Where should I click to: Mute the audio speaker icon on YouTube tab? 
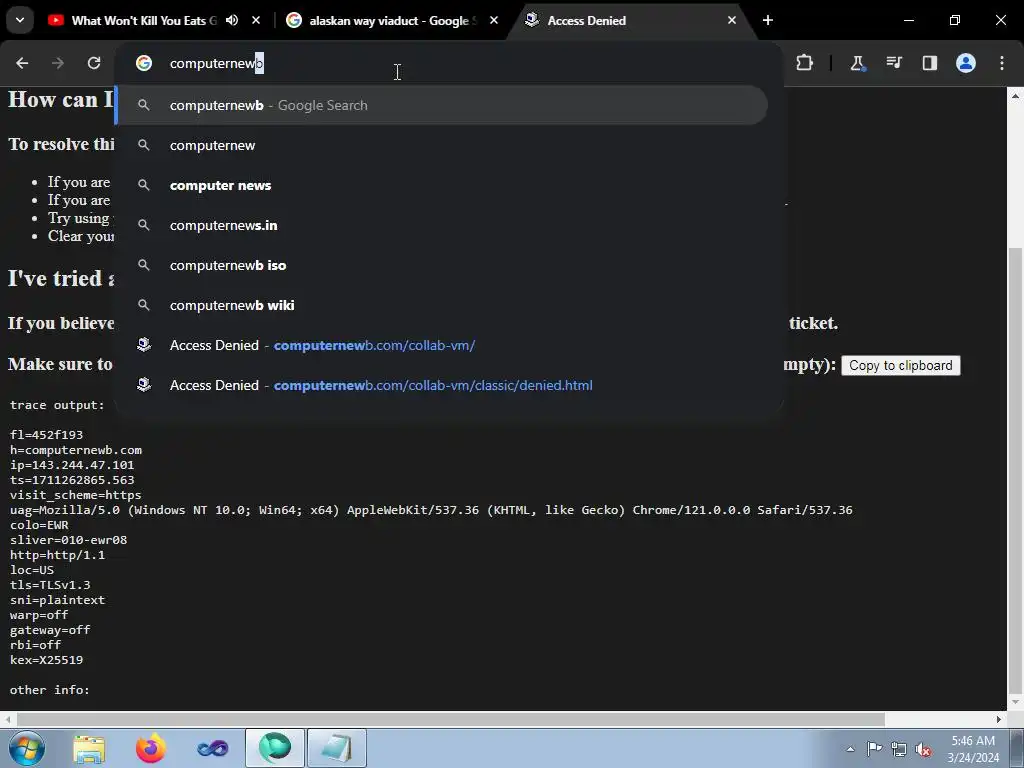(232, 20)
